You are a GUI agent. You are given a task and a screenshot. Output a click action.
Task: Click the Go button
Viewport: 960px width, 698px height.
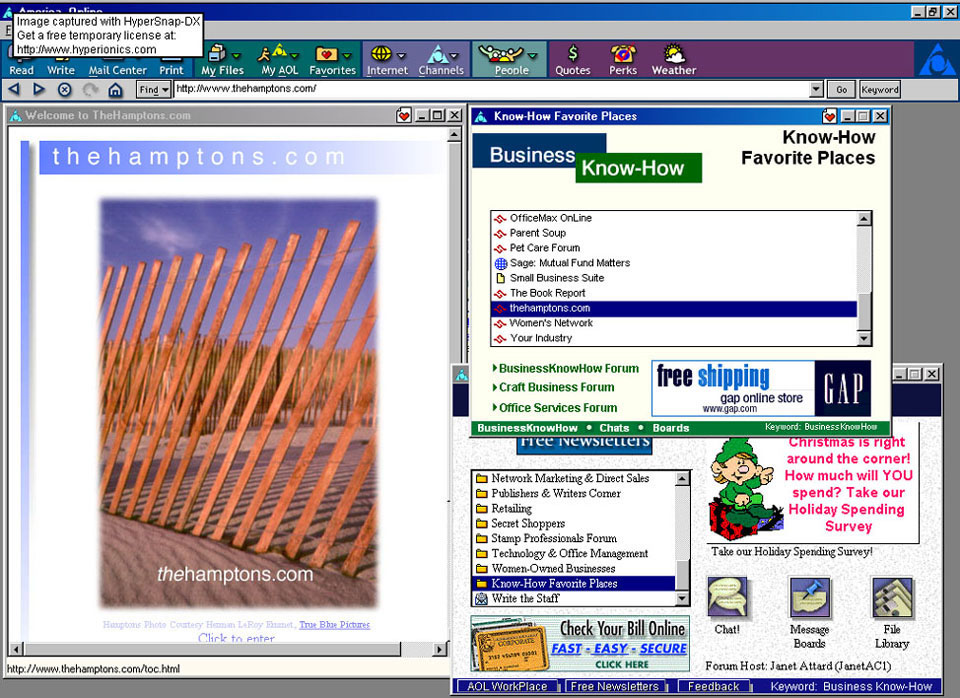click(841, 90)
